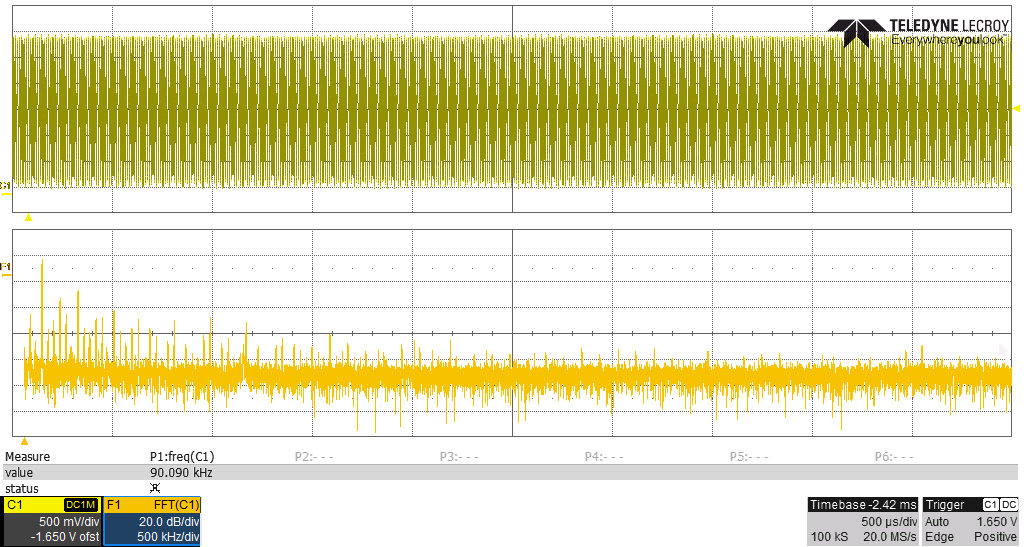The height and width of the screenshot is (547, 1024).
Task: Click the C1 channel ground level marker
Action: tap(5, 186)
